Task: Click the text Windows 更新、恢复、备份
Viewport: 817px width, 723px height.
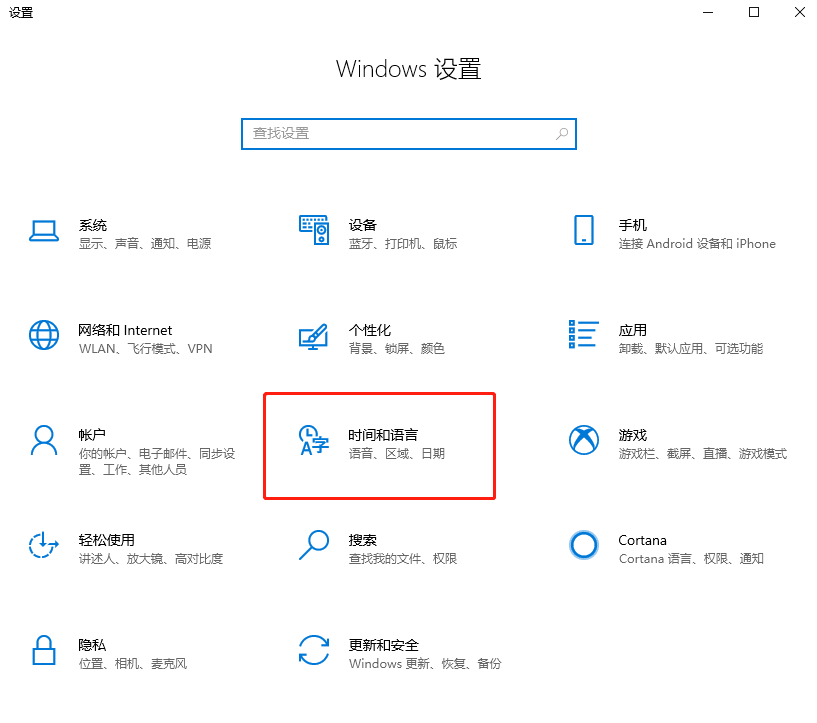Action: (x=425, y=664)
